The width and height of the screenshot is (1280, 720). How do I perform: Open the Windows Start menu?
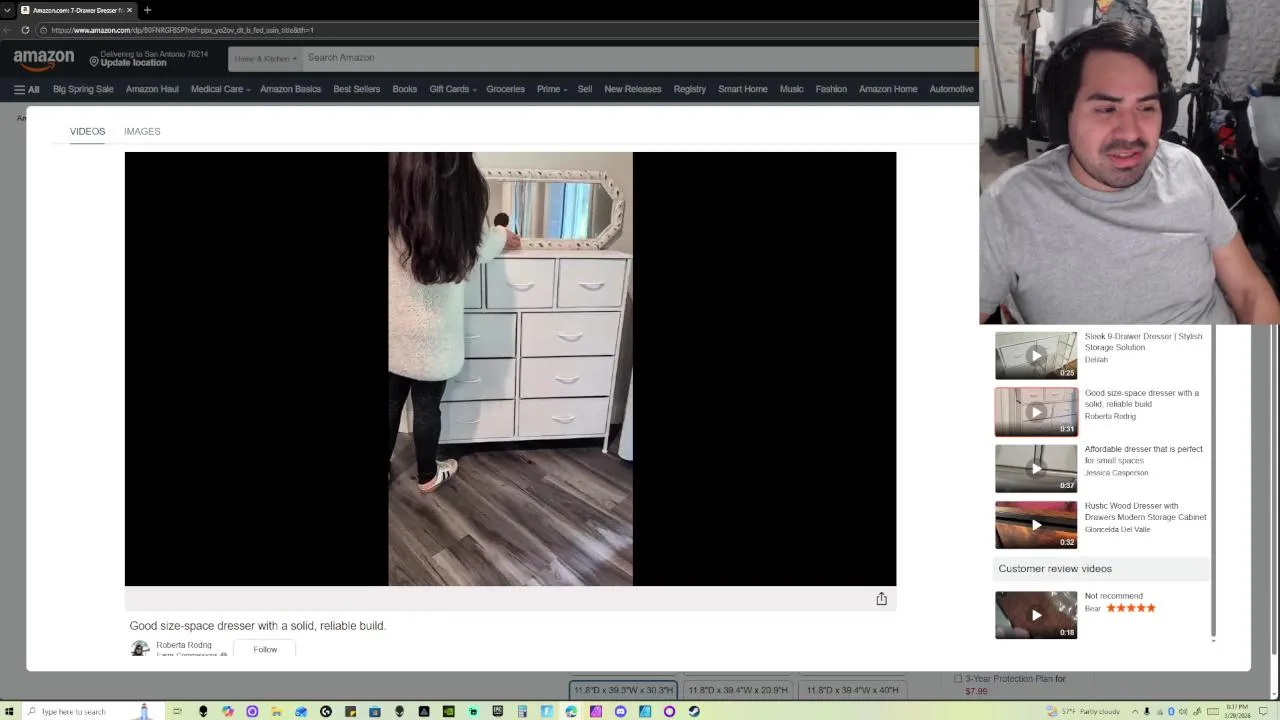pyautogui.click(x=8, y=711)
